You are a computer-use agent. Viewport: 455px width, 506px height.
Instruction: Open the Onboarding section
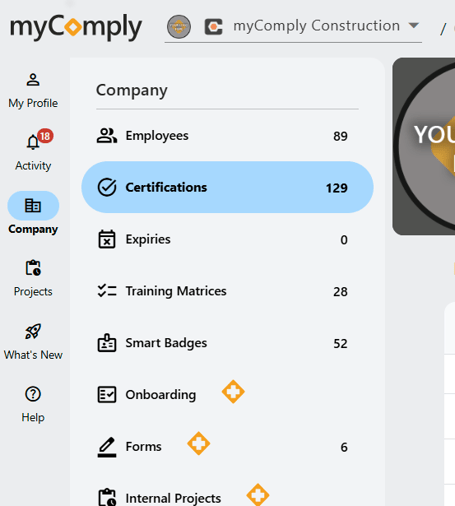pos(227,395)
